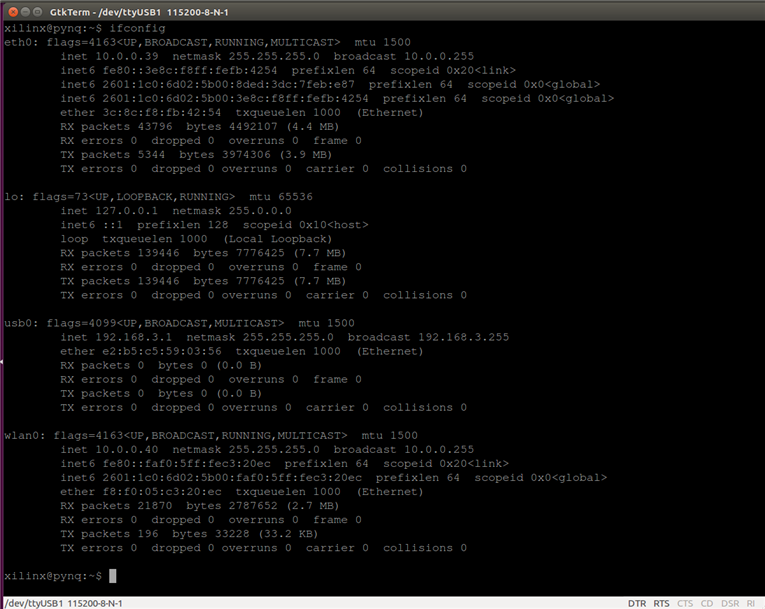Image resolution: width=765 pixels, height=609 pixels.
Task: Click the terminal cursor at the last prompt
Action: (113, 576)
